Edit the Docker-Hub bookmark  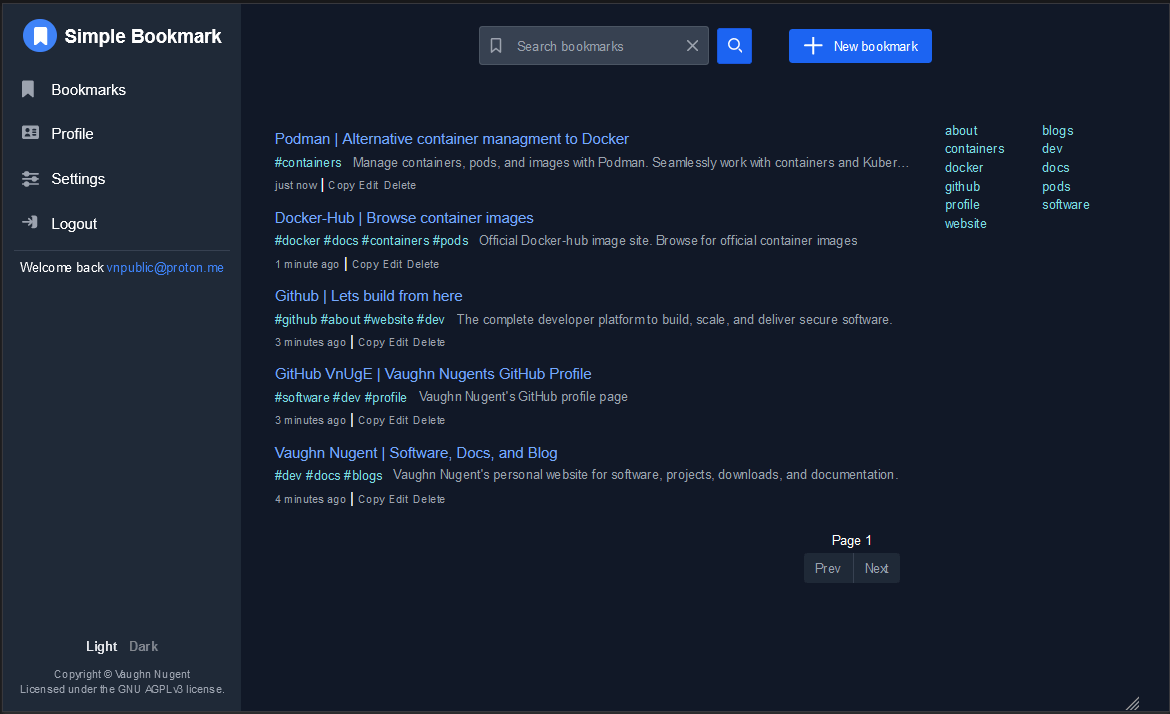392,264
